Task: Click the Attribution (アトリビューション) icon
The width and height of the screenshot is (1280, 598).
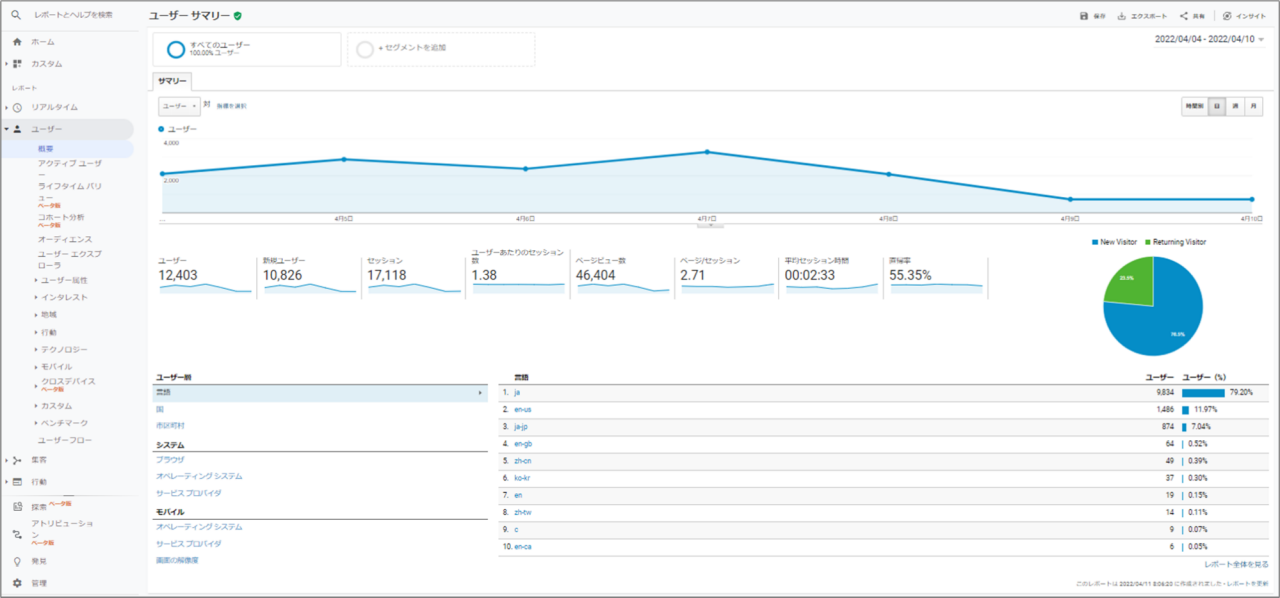Action: tap(17, 529)
